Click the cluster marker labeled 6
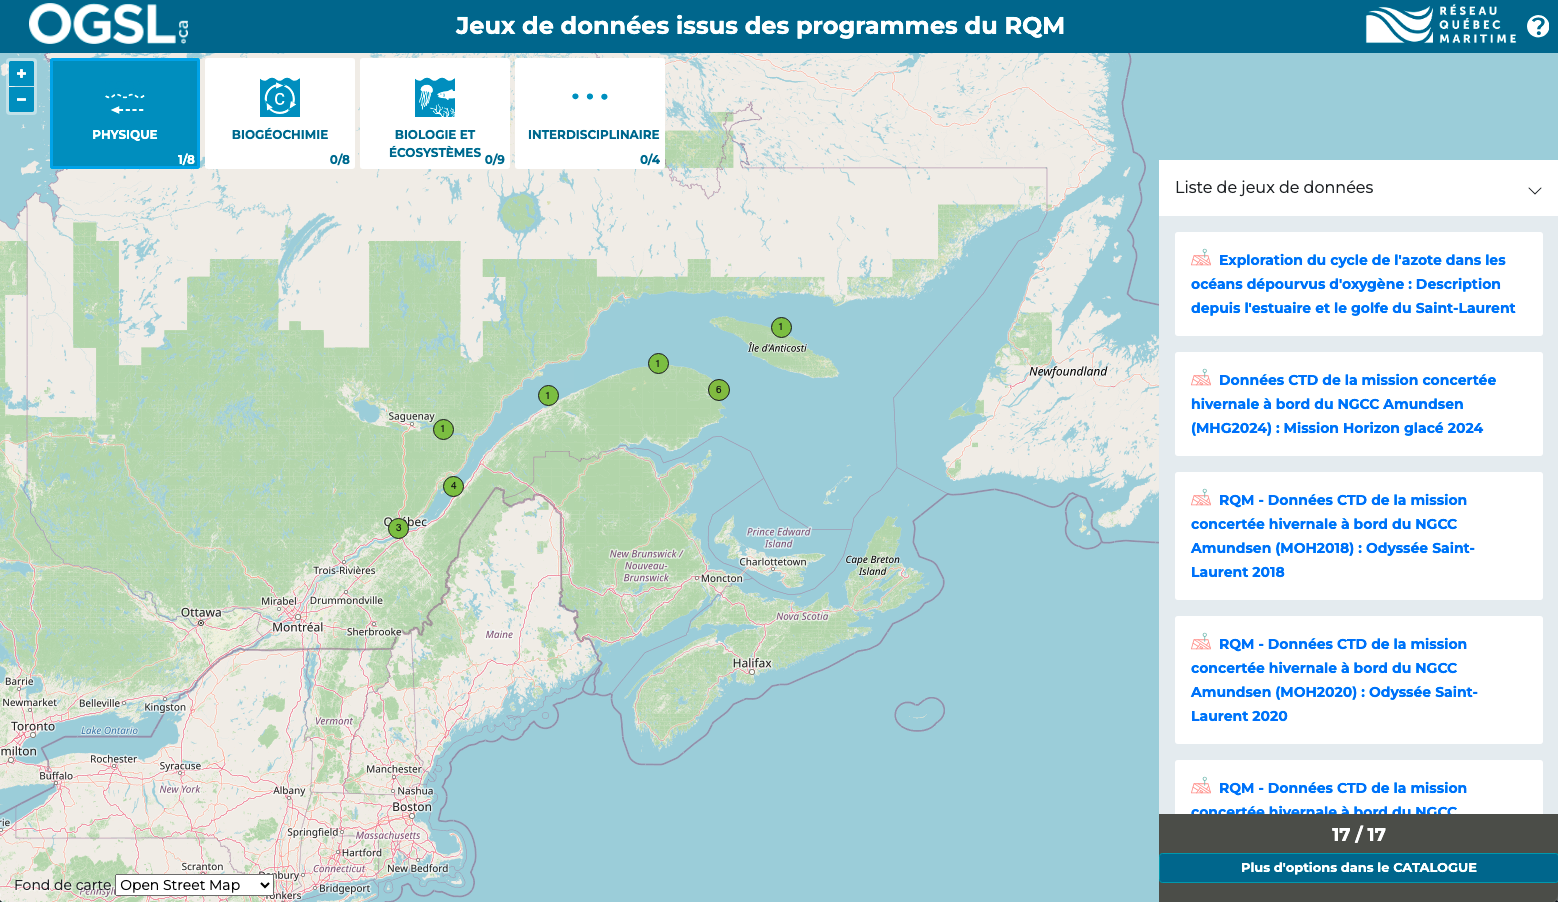Image resolution: width=1558 pixels, height=902 pixels. click(x=718, y=390)
